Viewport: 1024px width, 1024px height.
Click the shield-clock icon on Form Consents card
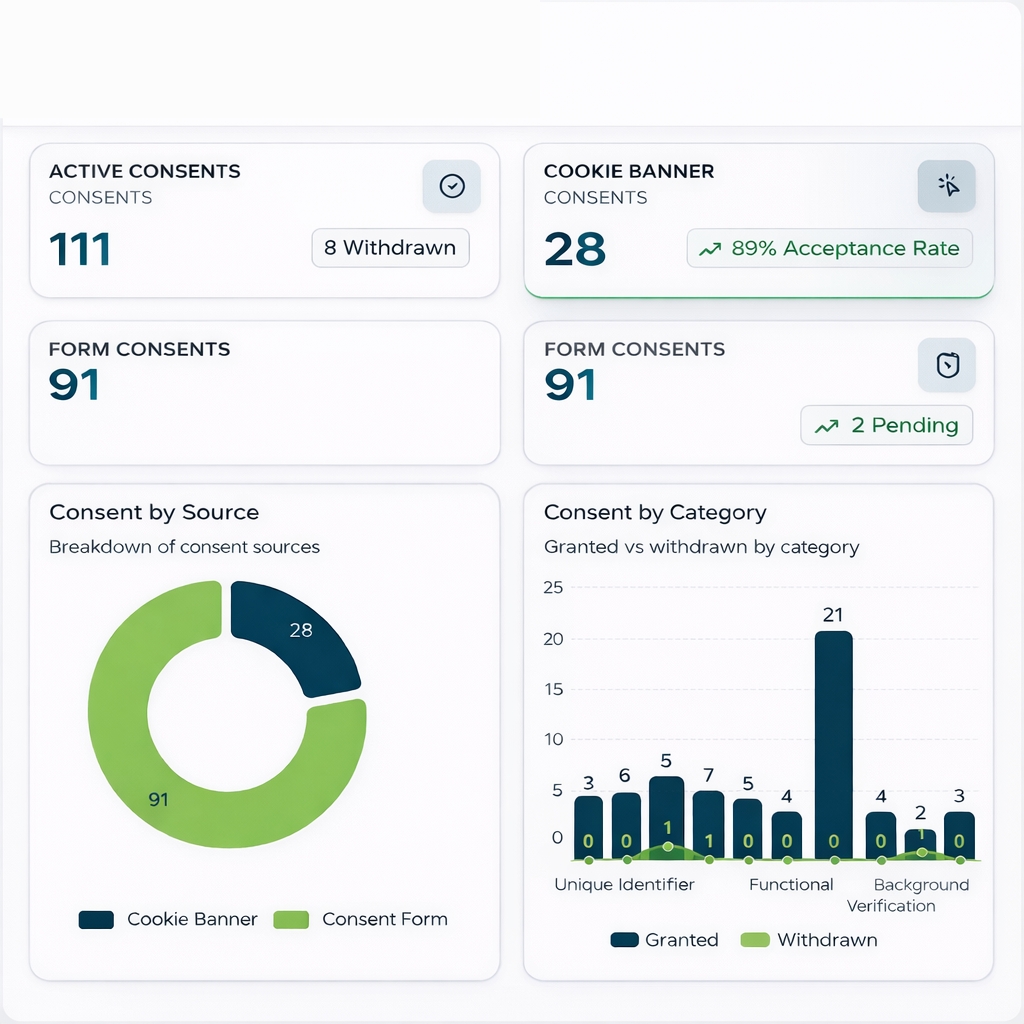[946, 365]
